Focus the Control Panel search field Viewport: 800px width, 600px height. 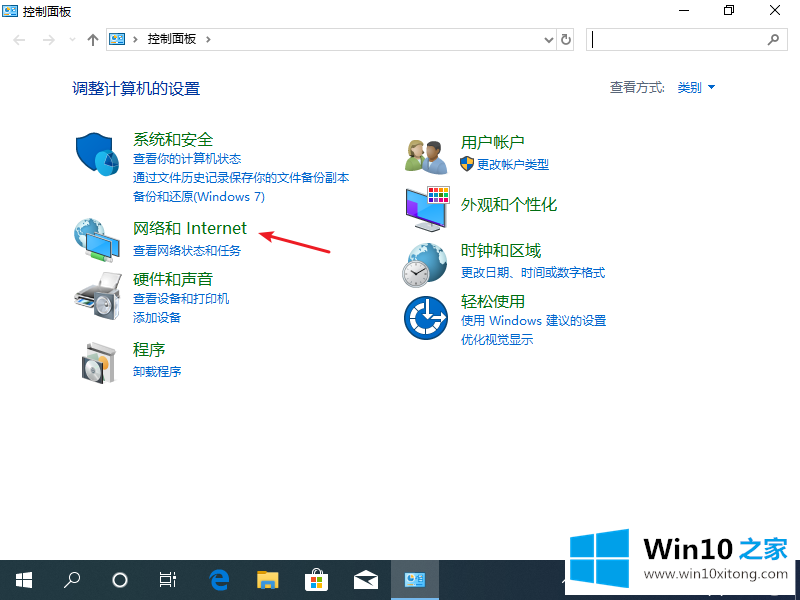[687, 39]
